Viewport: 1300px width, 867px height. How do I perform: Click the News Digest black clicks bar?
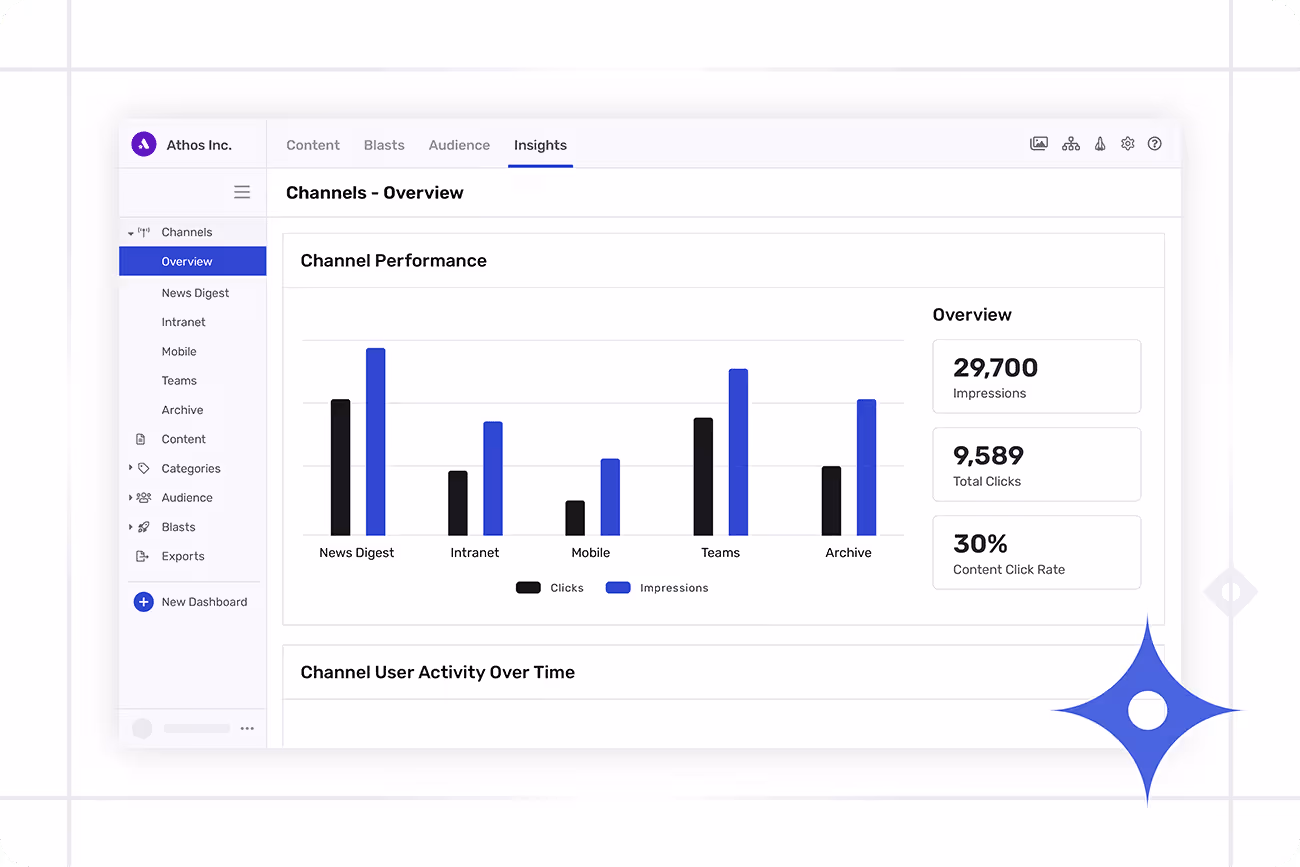pos(340,467)
